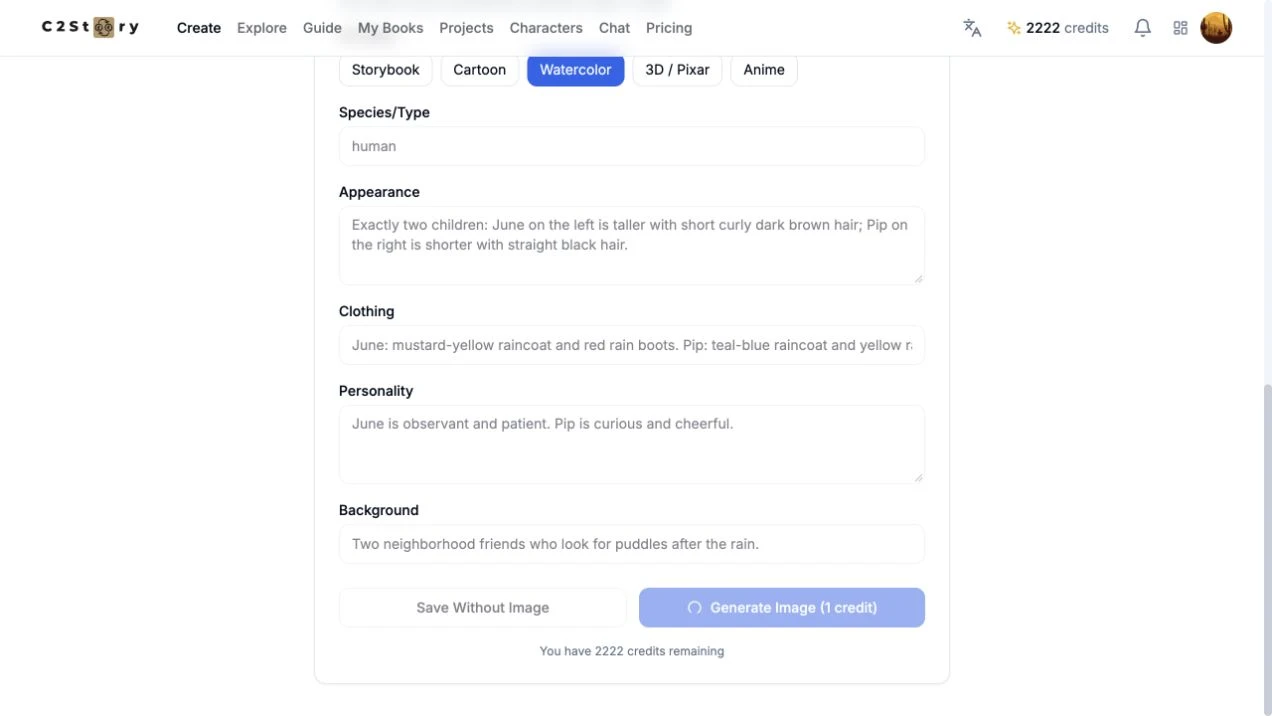Screen dimensions: 1272x716
Task: Select the Anime art style
Action: click(x=764, y=70)
